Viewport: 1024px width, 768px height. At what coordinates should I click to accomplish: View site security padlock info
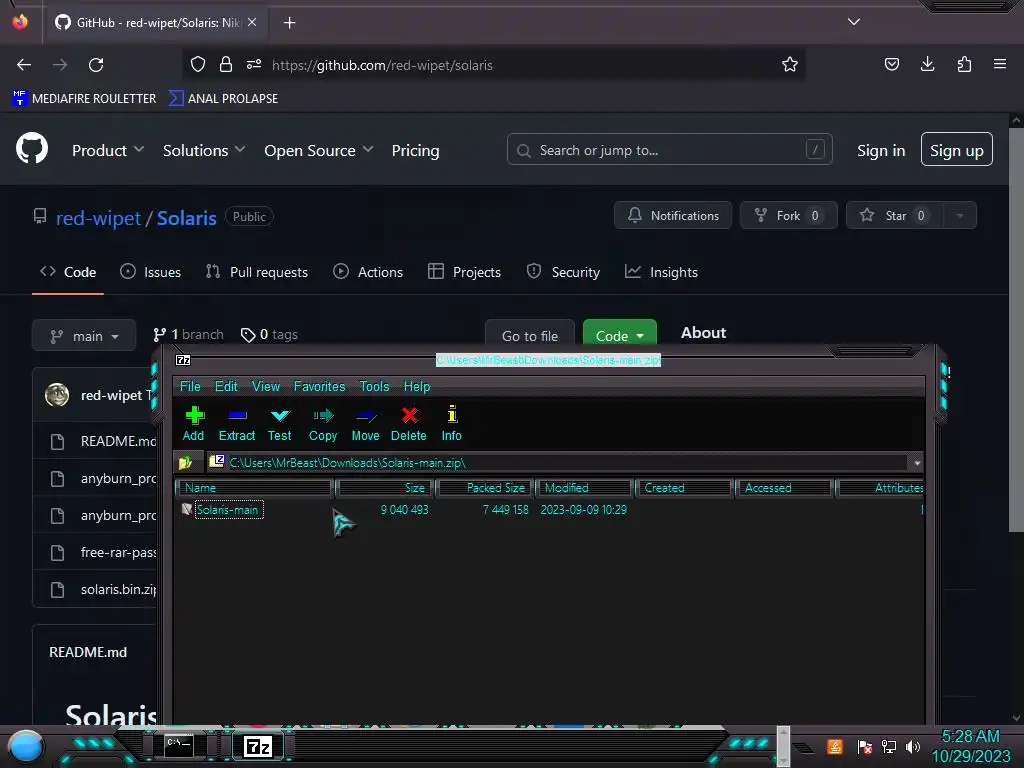[x=226, y=64]
